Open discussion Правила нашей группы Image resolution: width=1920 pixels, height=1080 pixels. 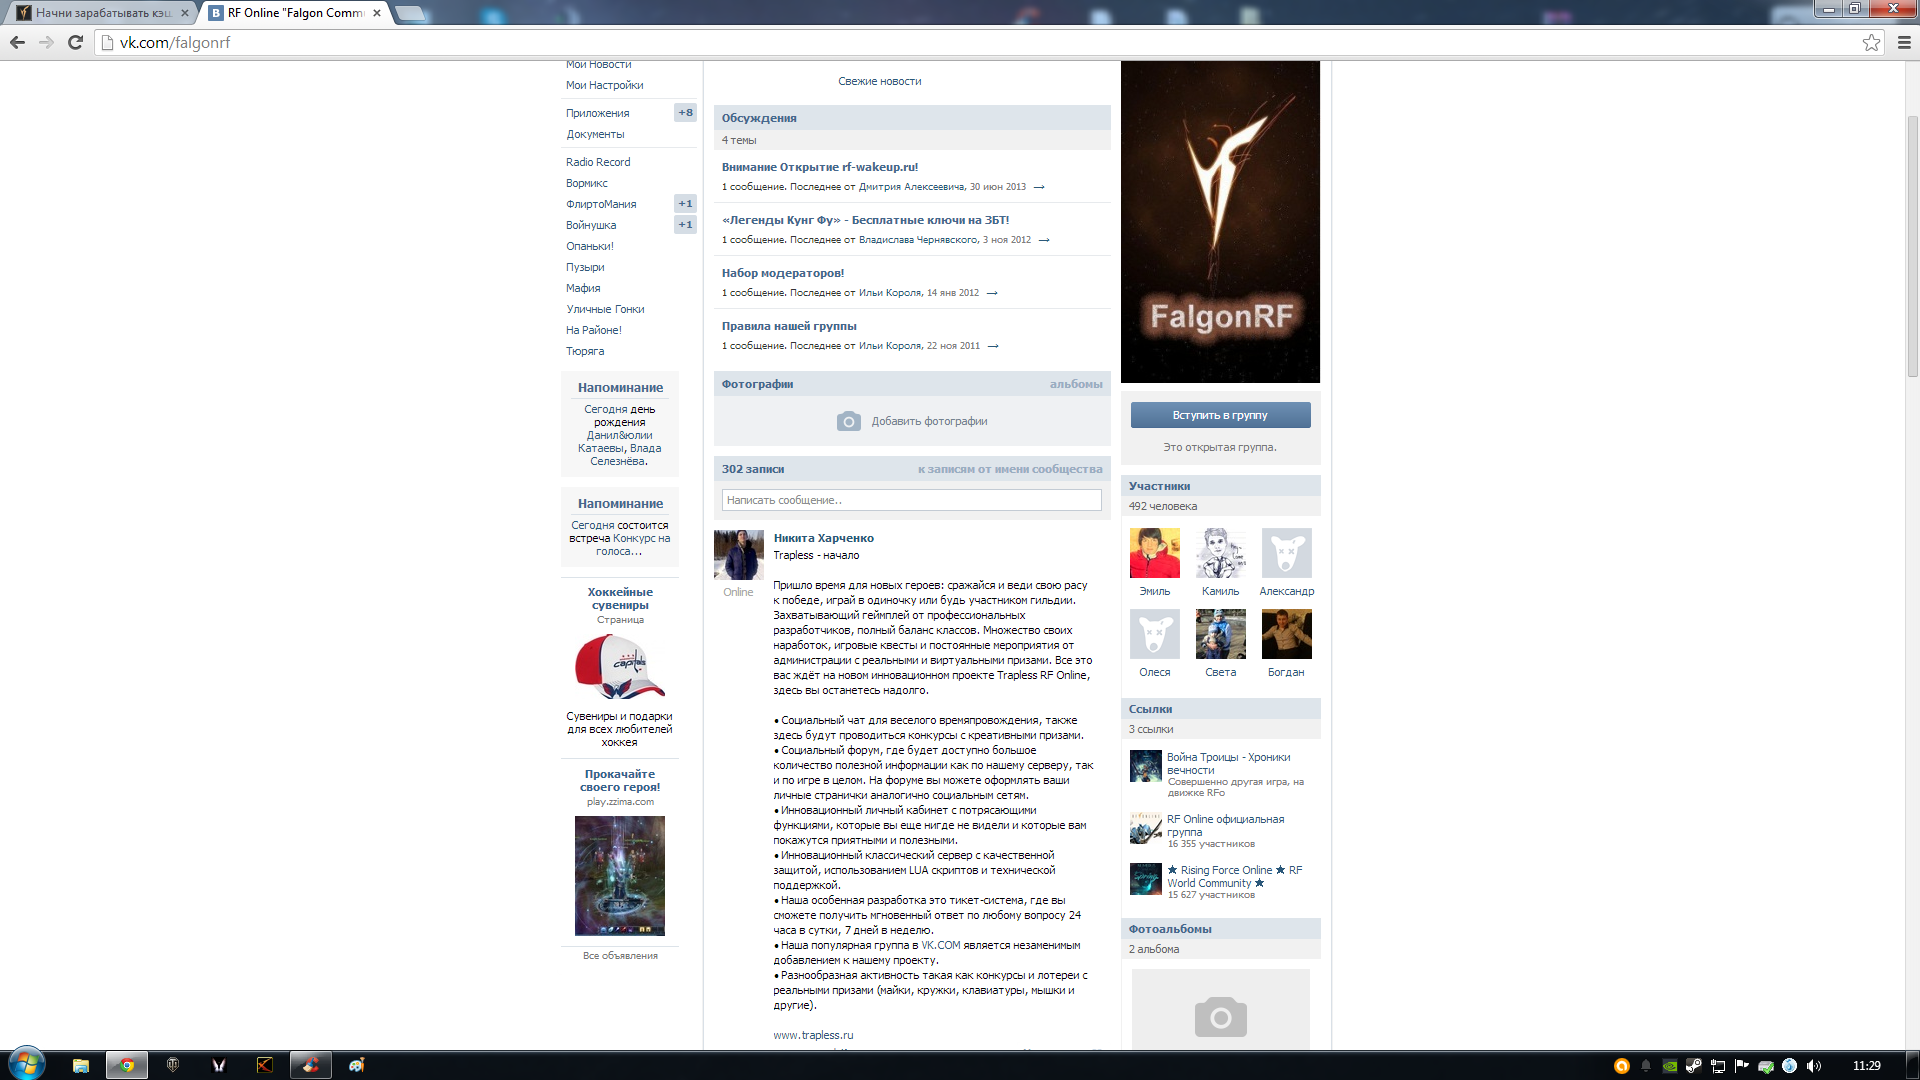click(x=789, y=326)
